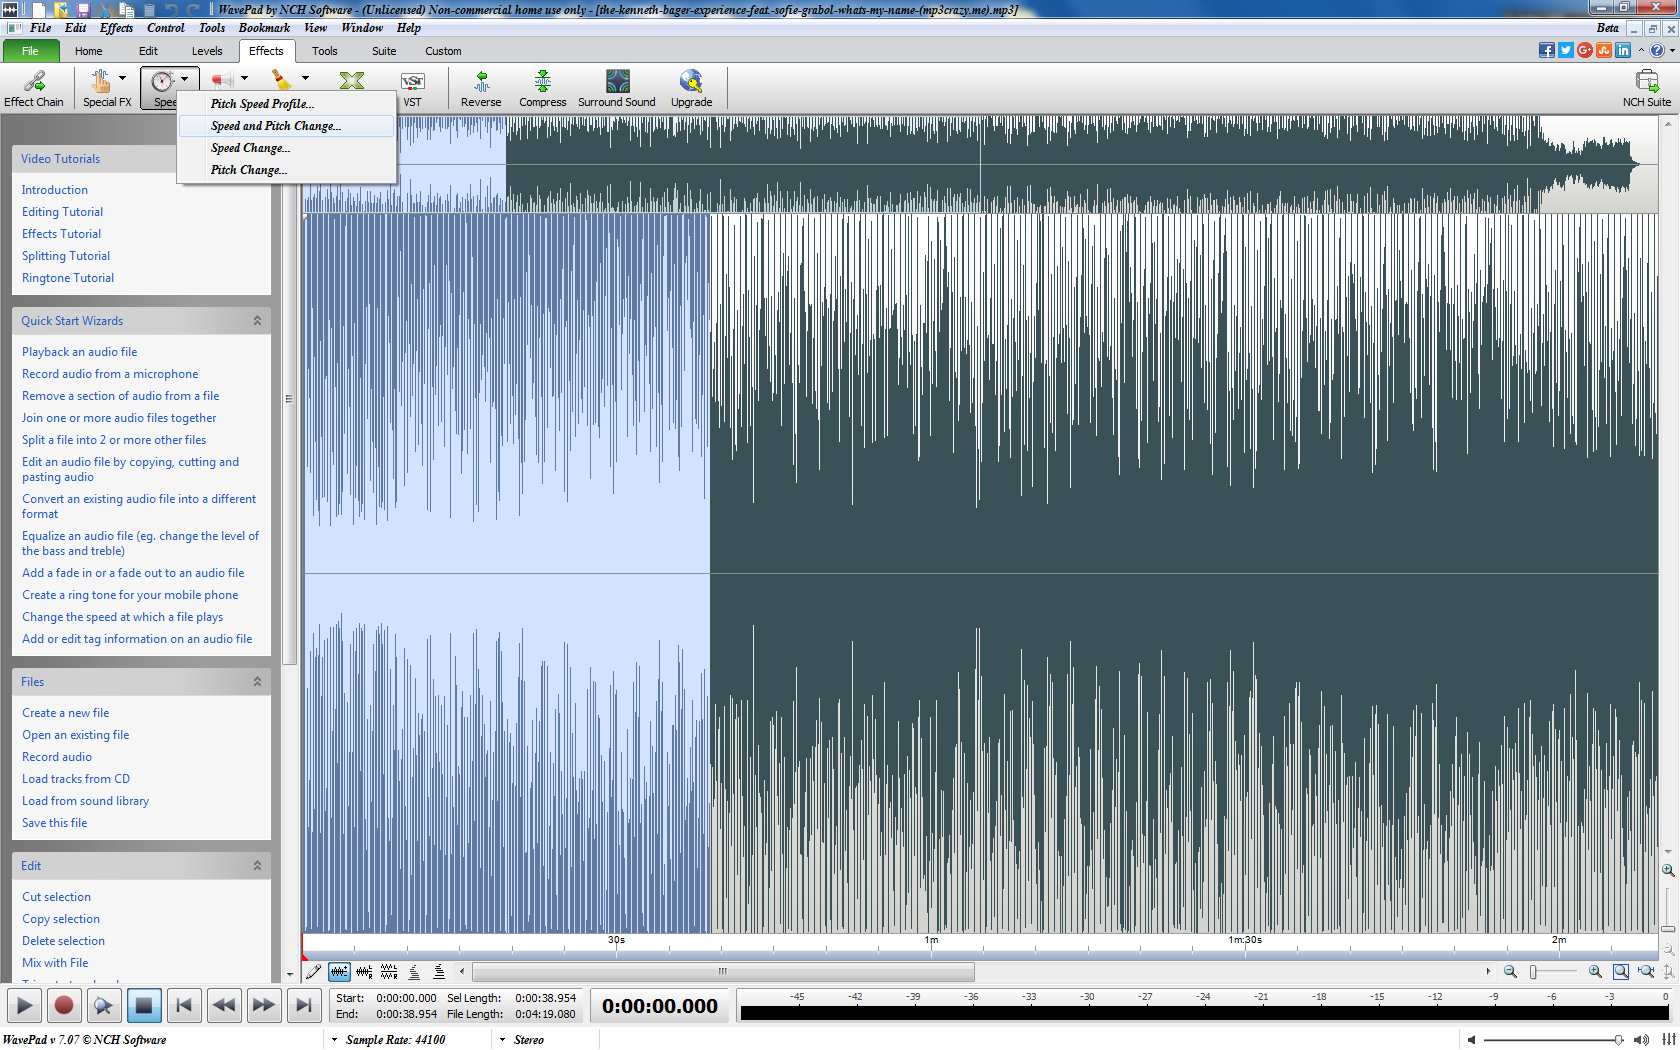Click Join one or more audio files together
Screen dimensions: 1680x1050
(119, 418)
